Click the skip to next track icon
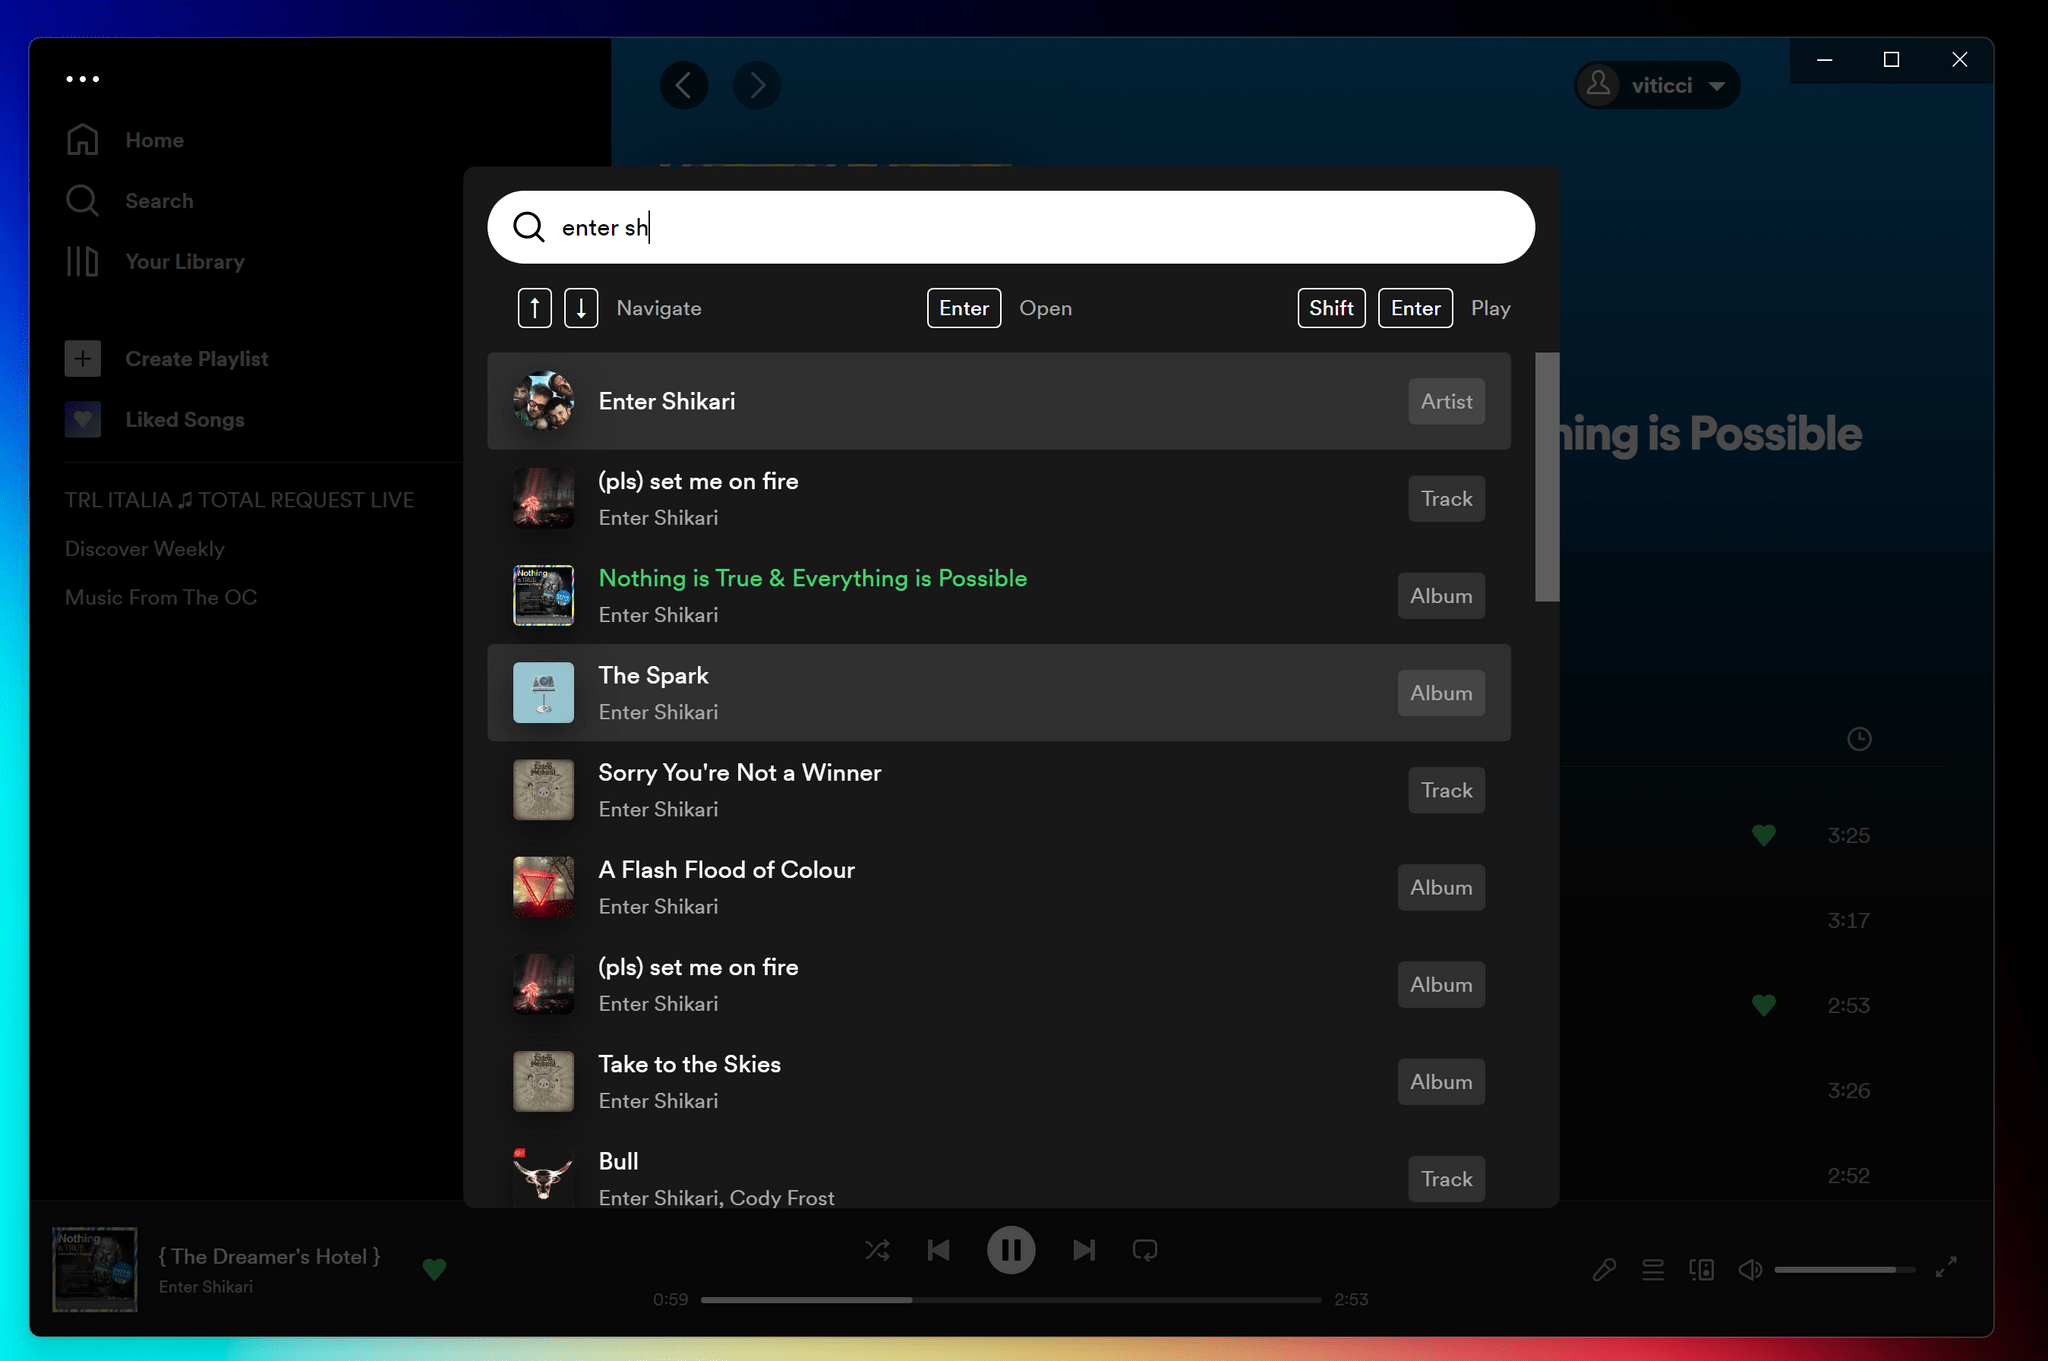This screenshot has width=2048, height=1361. click(1085, 1250)
